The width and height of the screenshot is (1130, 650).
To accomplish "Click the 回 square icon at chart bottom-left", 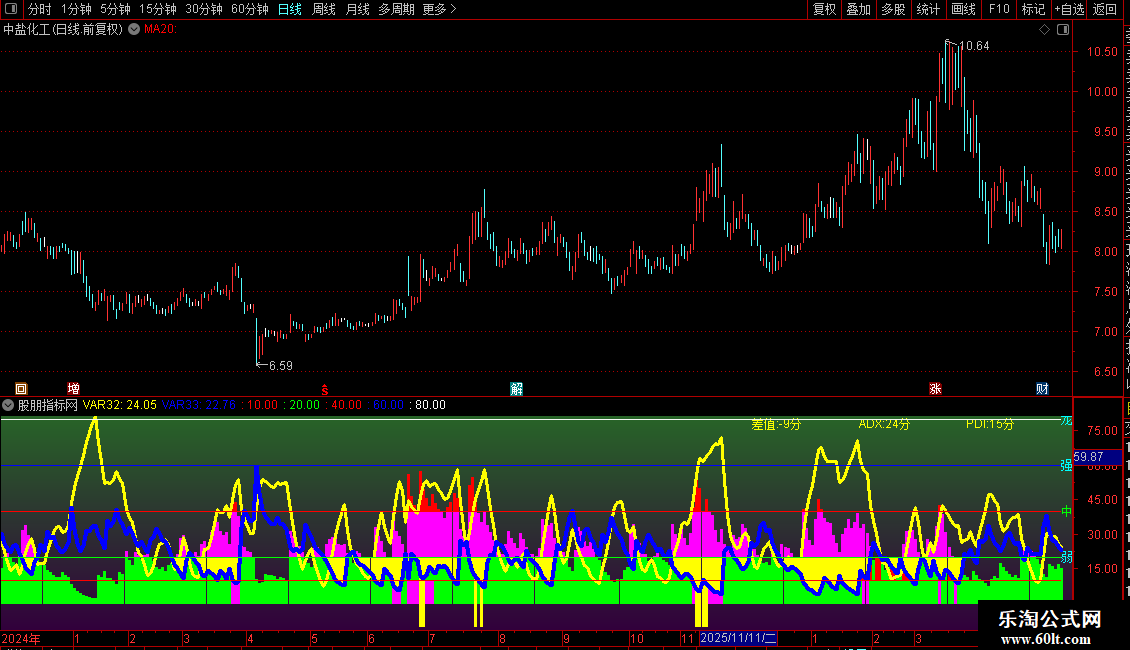I will pos(21,388).
